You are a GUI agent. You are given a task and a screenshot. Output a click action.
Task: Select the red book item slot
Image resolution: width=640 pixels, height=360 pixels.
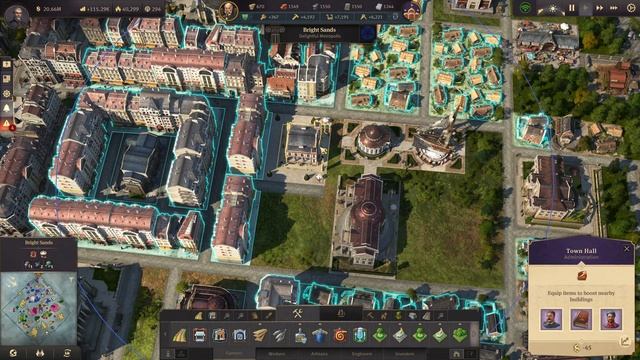[581, 319]
